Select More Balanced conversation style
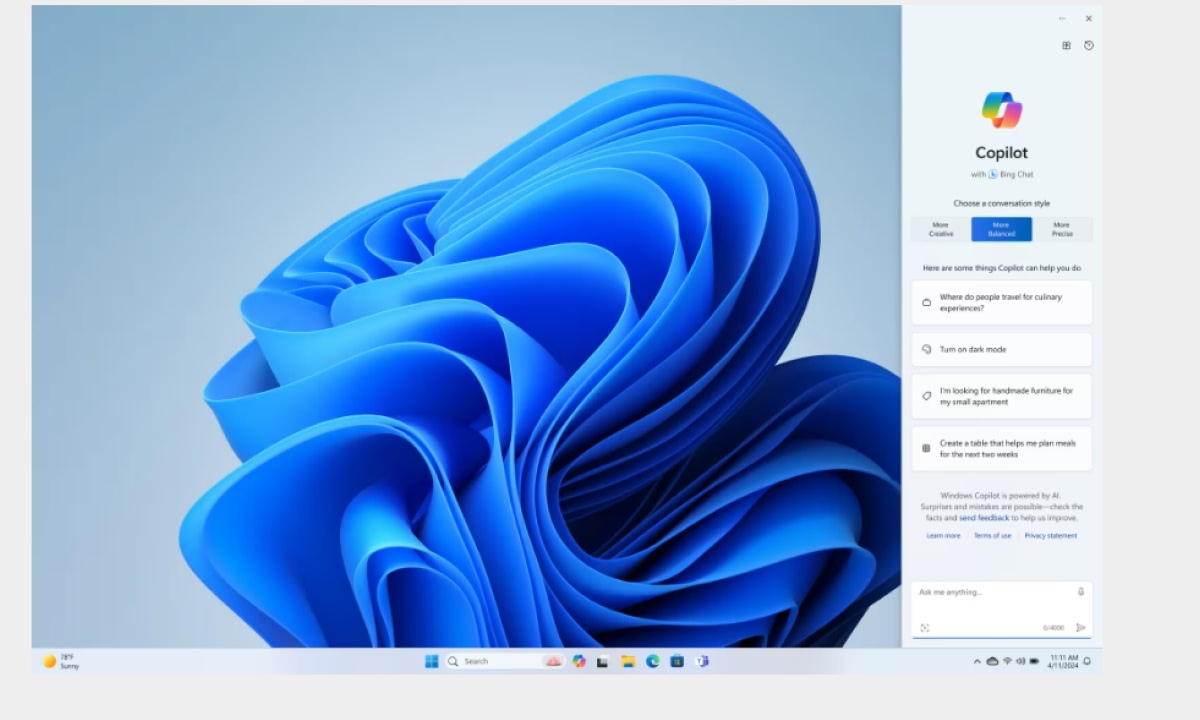The image size is (1200, 720). (1001, 229)
